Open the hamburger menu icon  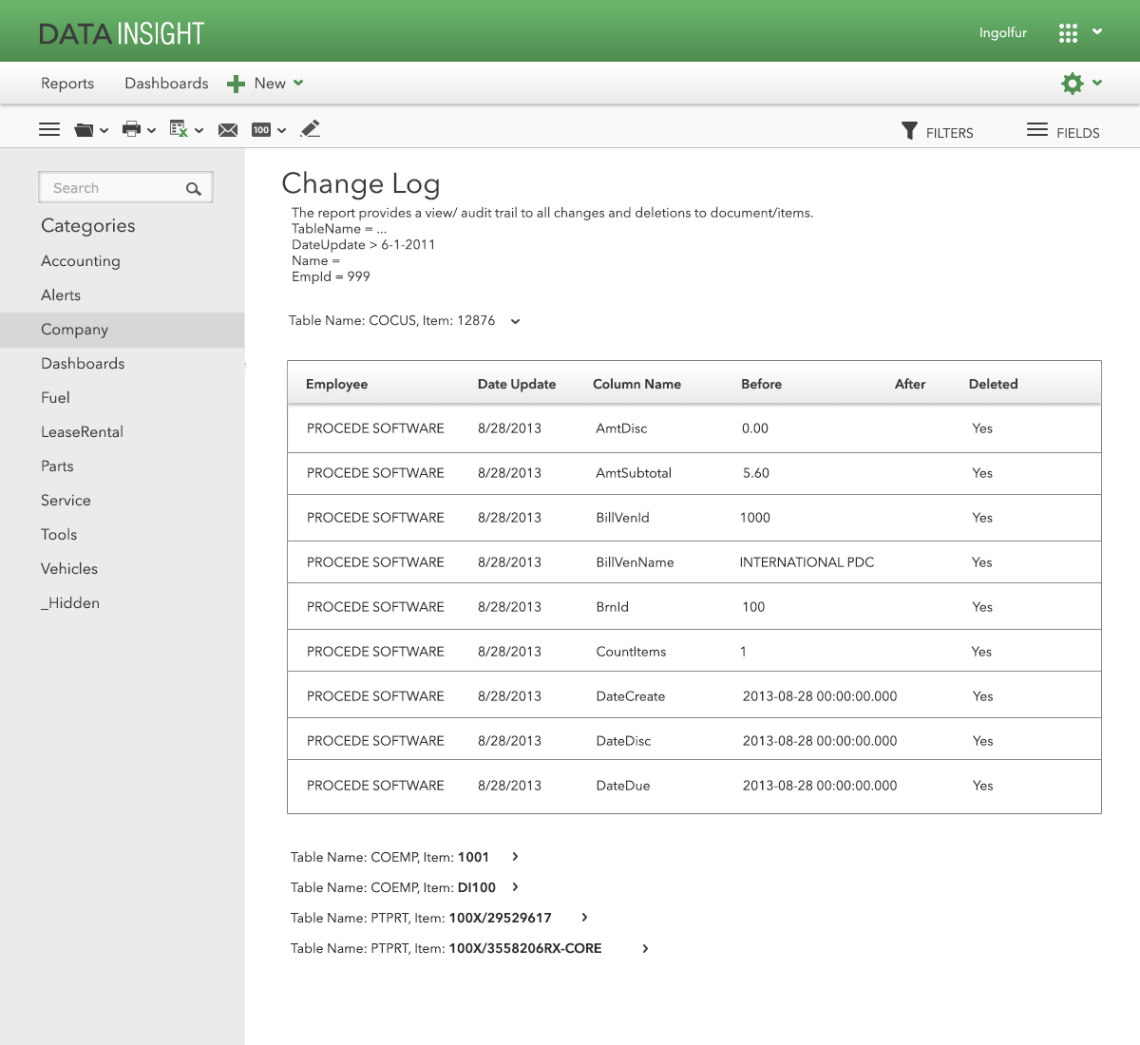(49, 129)
